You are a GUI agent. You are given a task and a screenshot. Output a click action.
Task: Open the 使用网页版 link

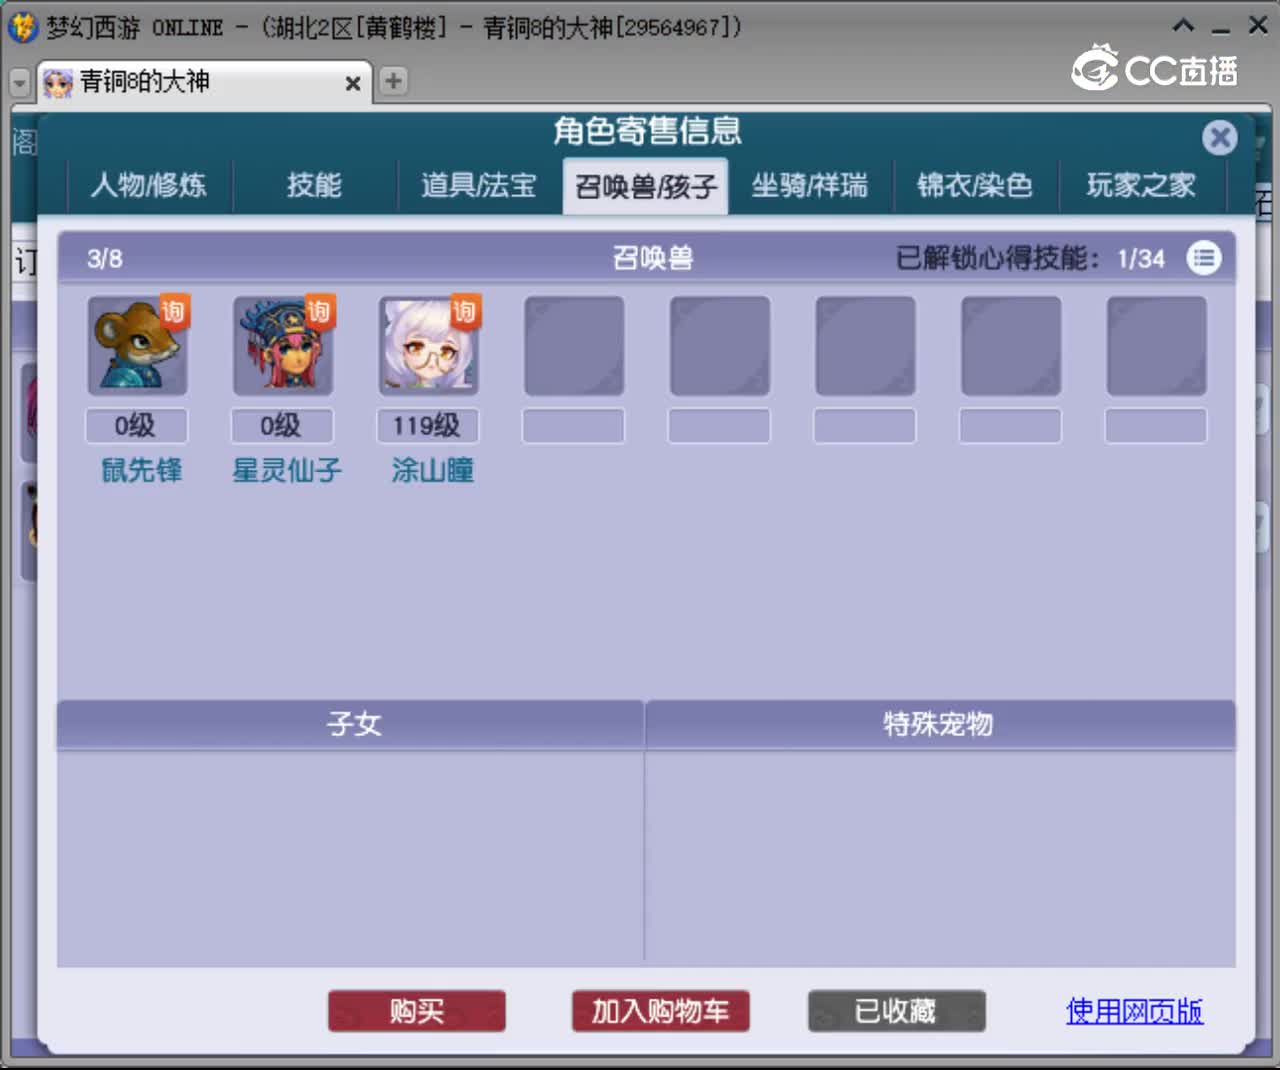pos(1134,1011)
